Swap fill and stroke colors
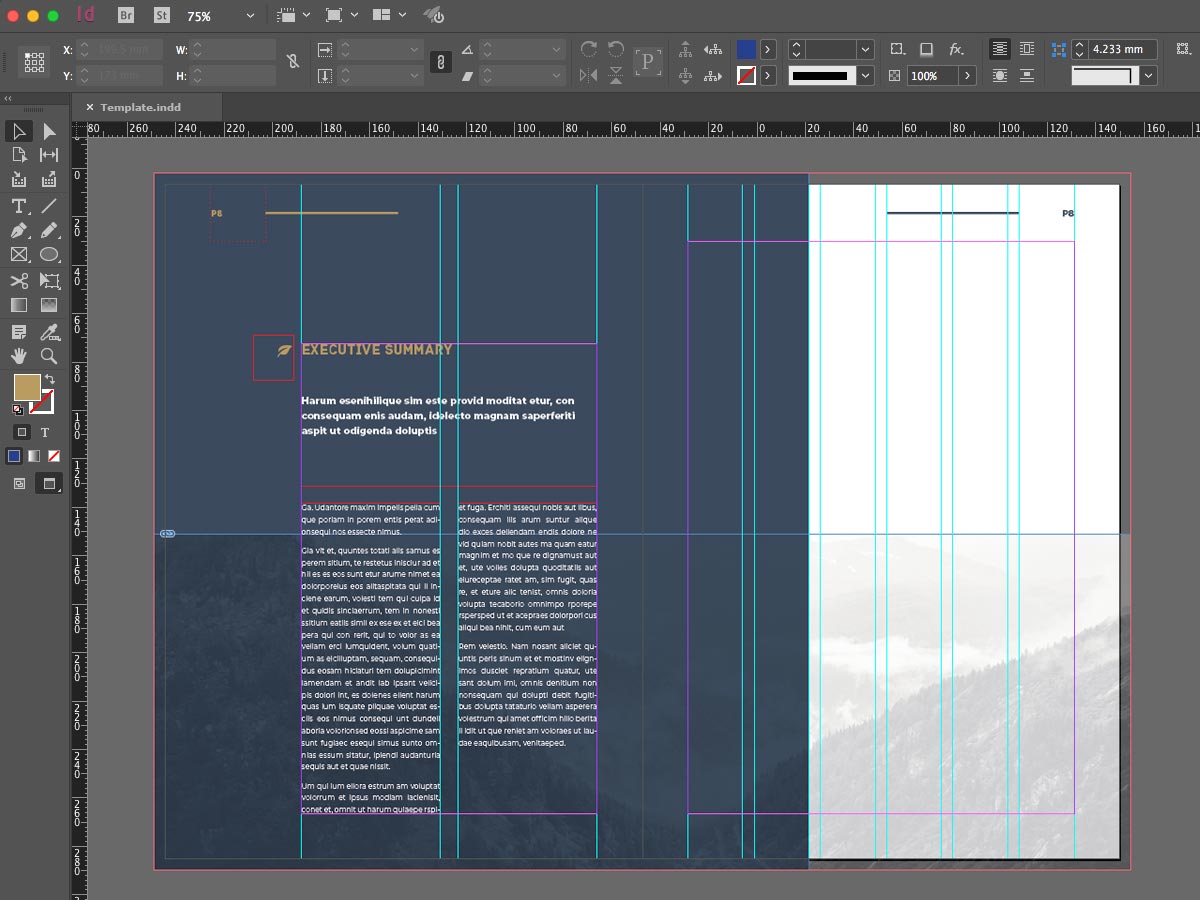 pyautogui.click(x=50, y=380)
